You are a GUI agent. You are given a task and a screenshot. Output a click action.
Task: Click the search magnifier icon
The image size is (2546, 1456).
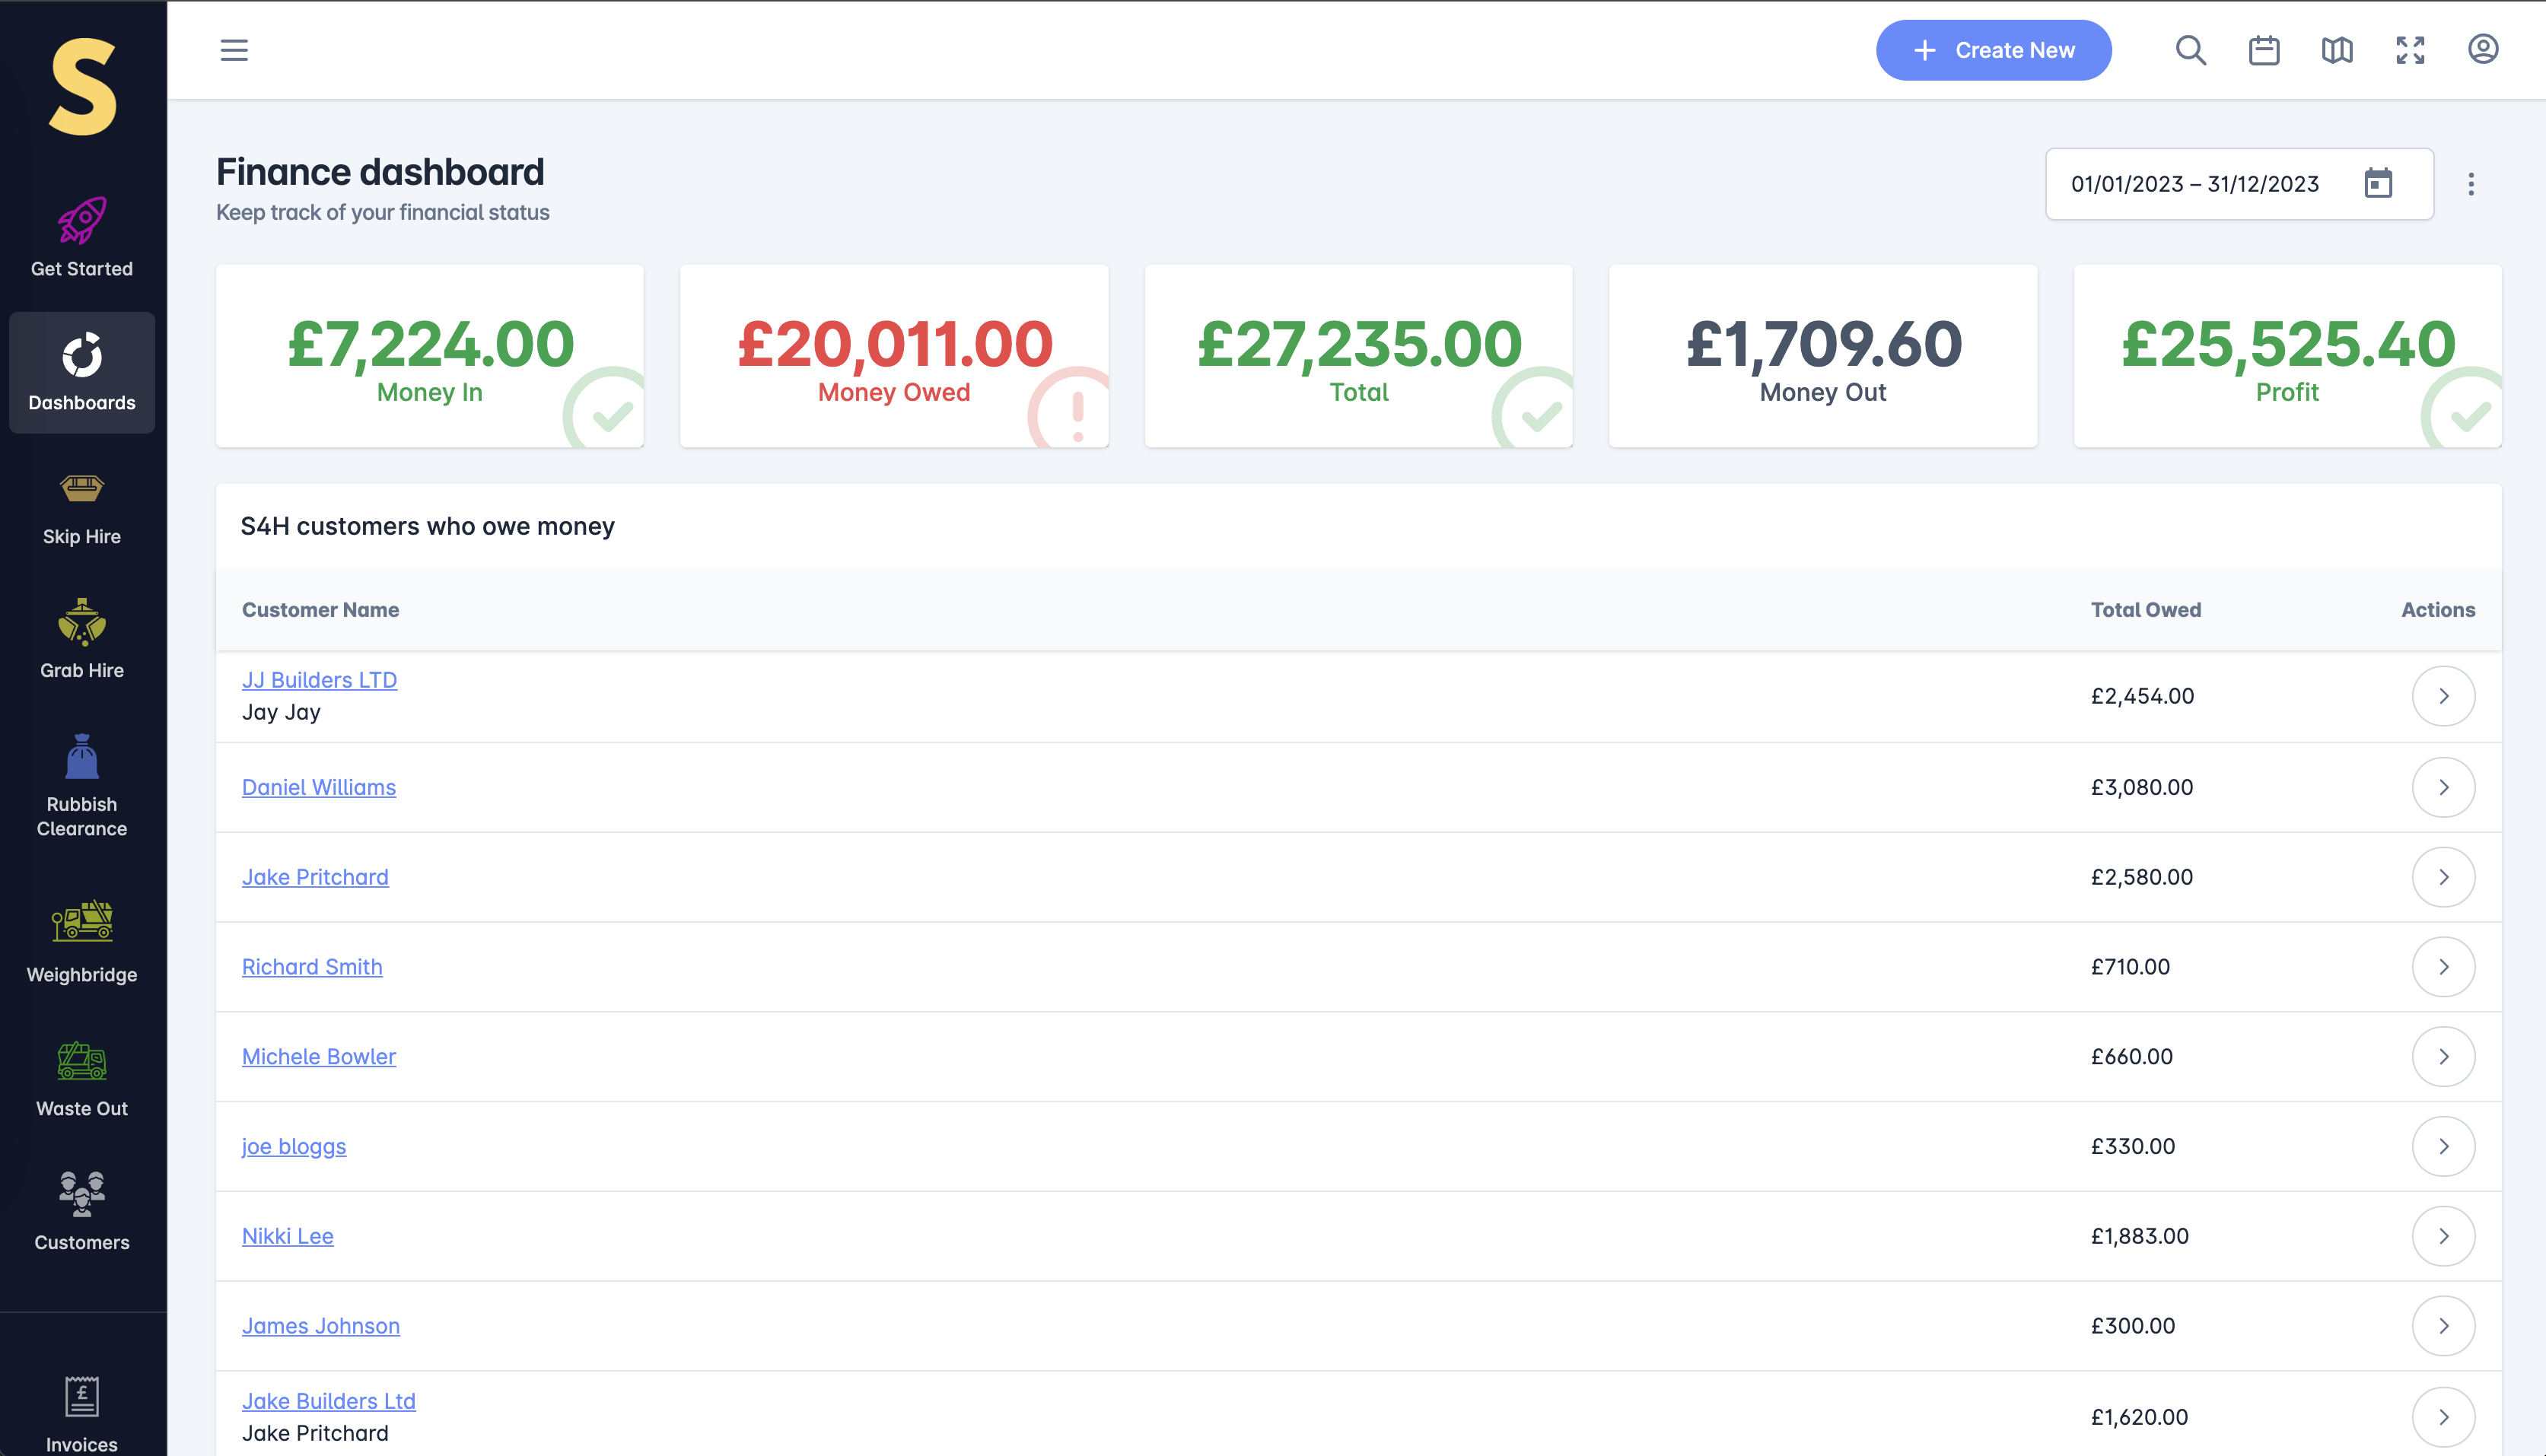coord(2190,50)
